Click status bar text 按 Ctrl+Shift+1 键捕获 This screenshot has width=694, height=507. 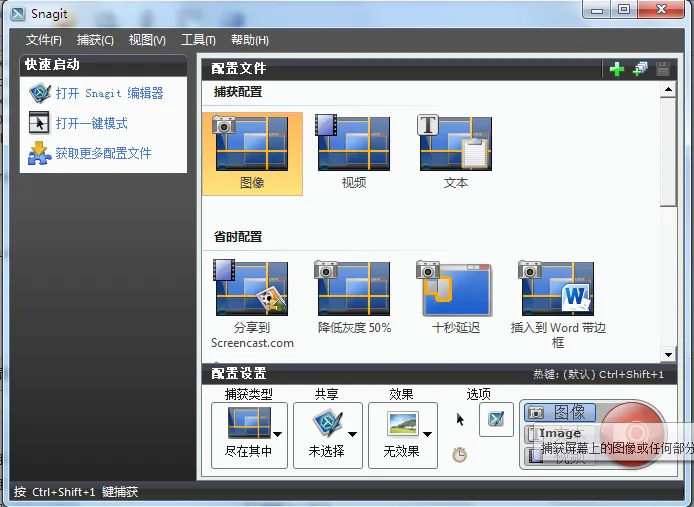pos(76,492)
